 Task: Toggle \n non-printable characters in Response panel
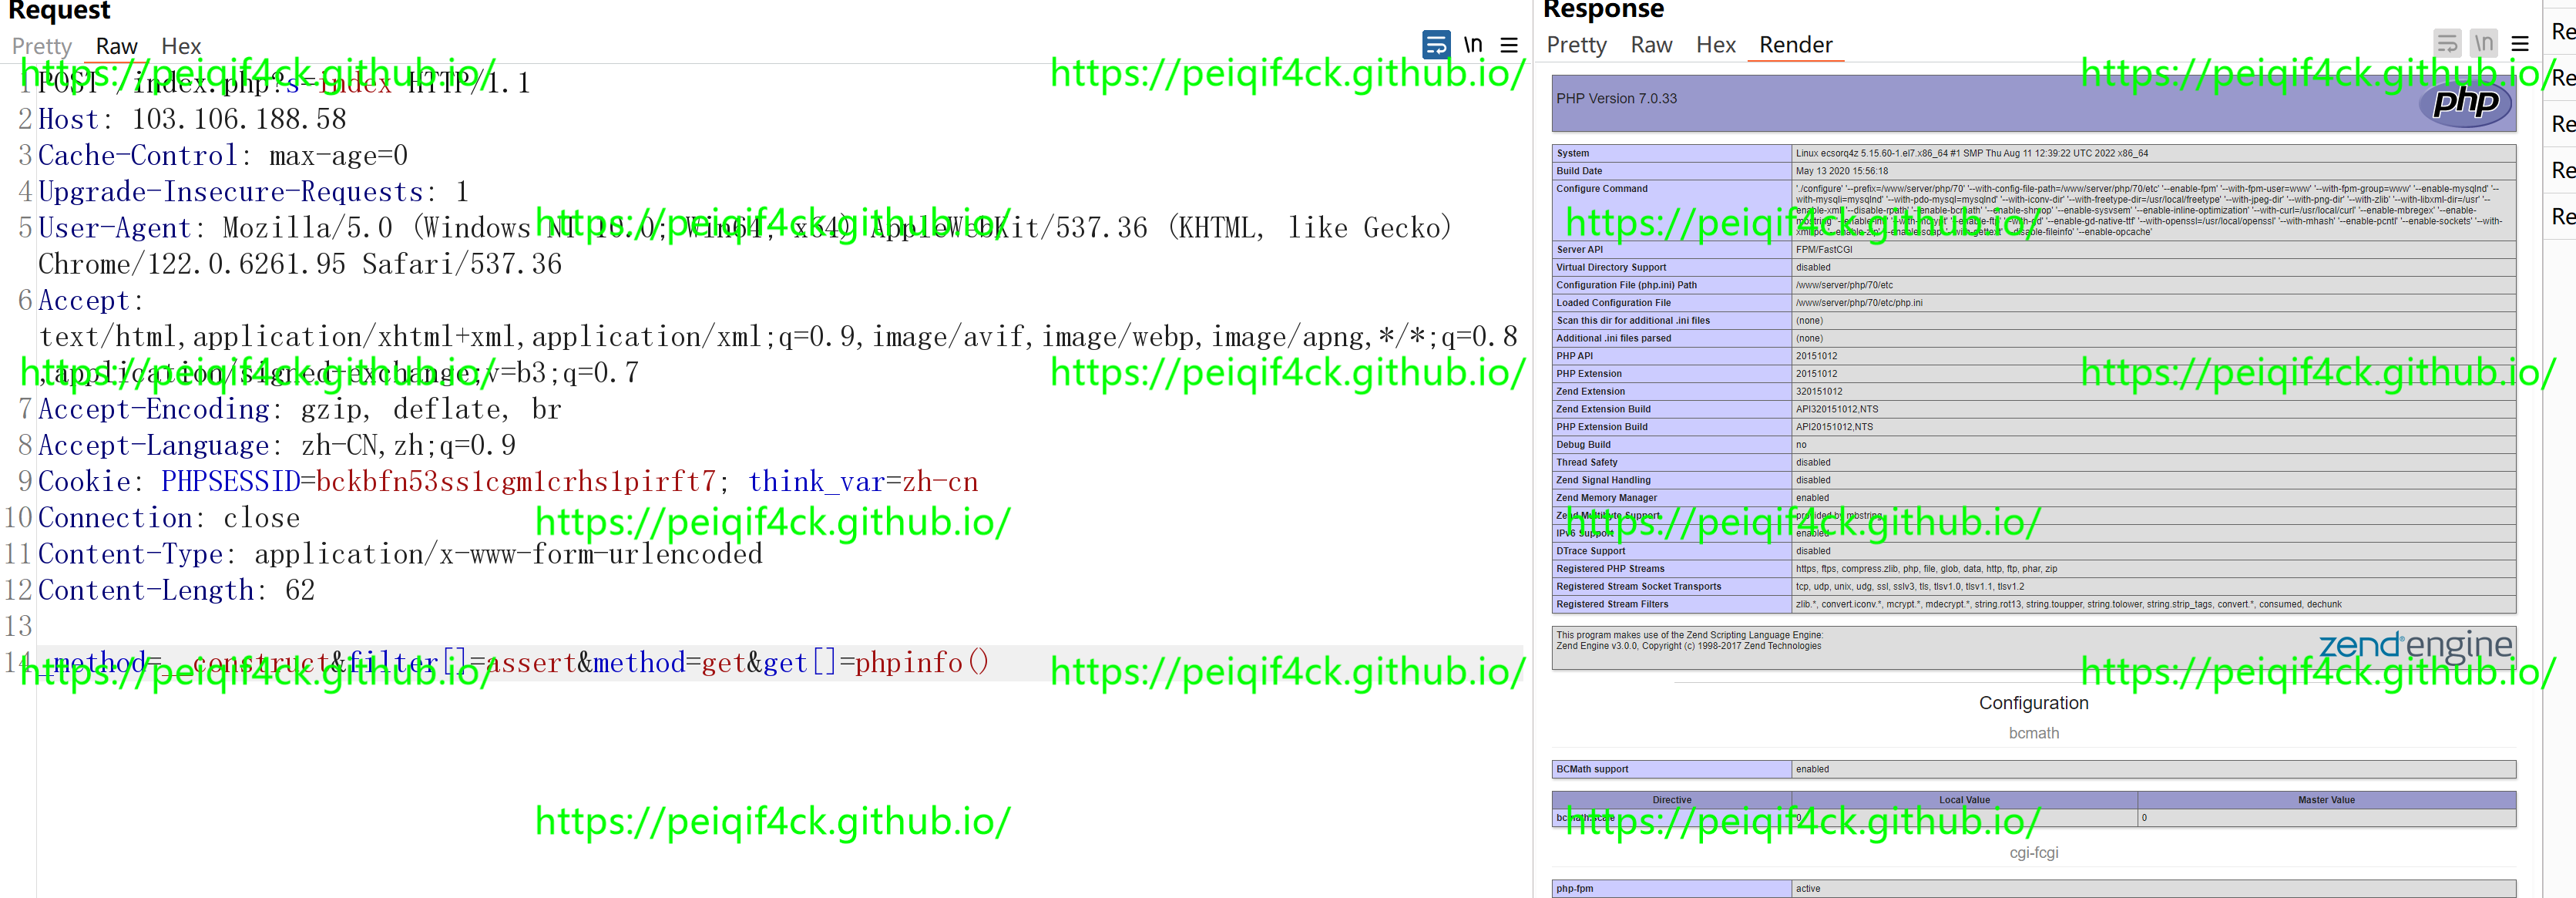tap(2484, 44)
